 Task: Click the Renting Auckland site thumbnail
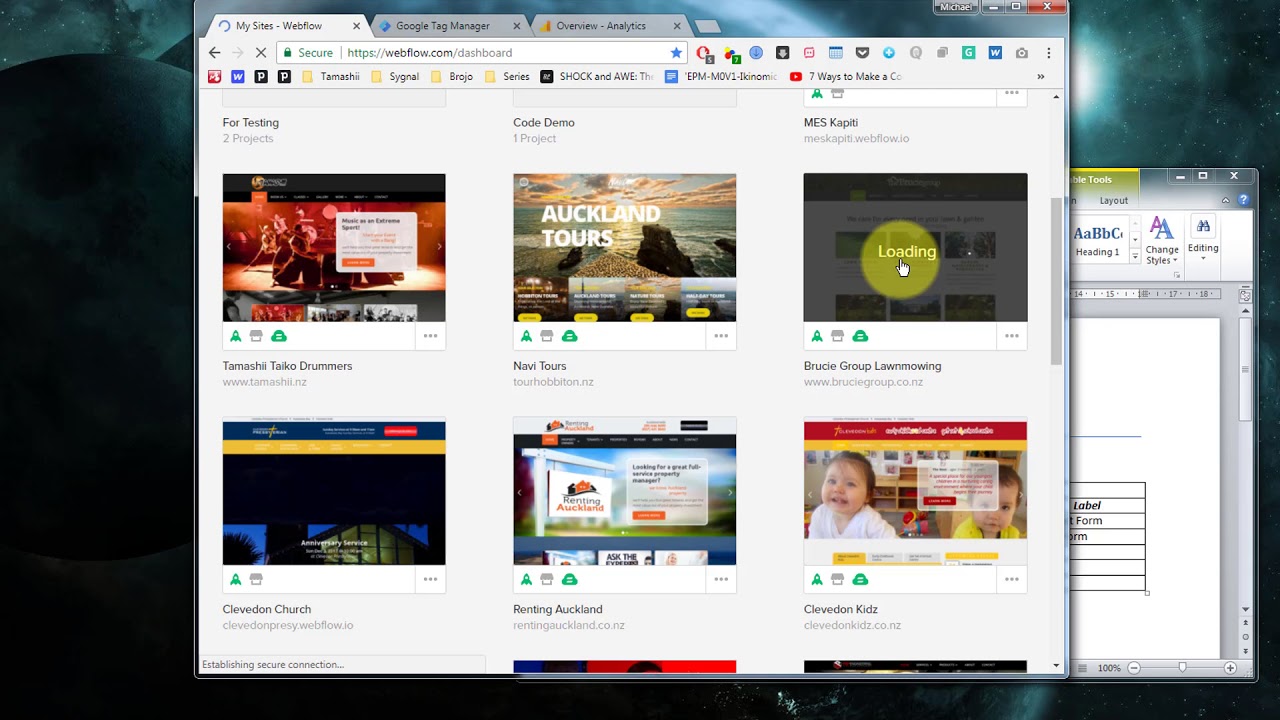[x=625, y=491]
